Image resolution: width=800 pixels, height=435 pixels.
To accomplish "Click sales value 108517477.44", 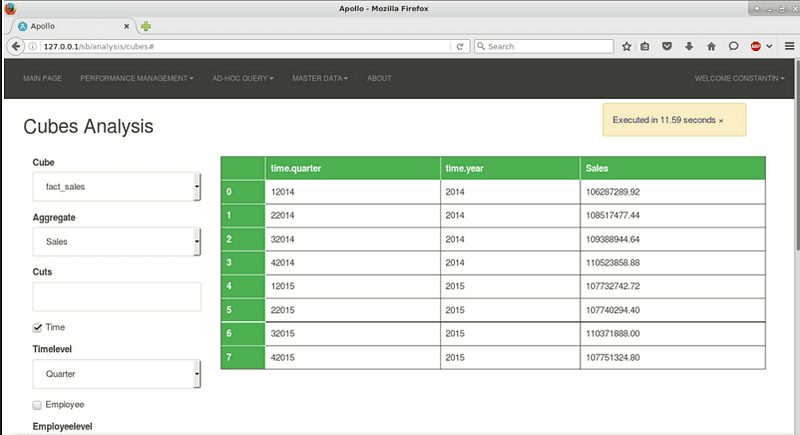I will pos(612,216).
